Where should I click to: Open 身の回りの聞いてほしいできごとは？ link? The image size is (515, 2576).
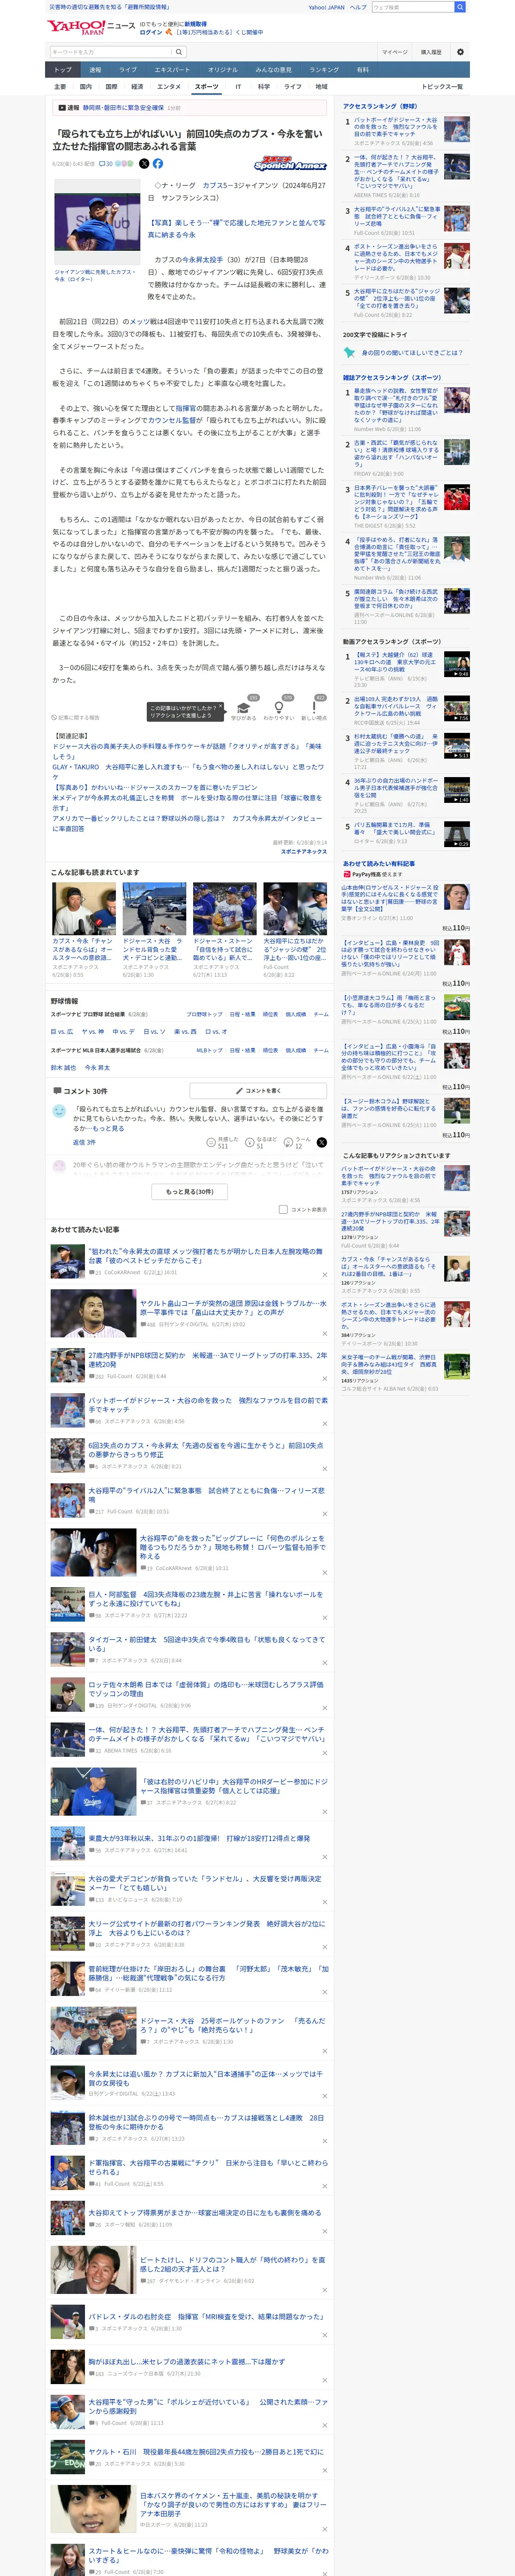coord(412,352)
